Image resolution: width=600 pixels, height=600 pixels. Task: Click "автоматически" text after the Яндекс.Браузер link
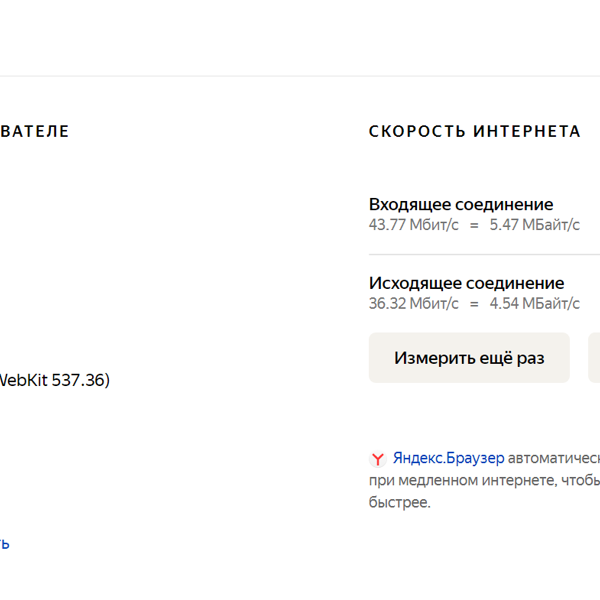554,458
